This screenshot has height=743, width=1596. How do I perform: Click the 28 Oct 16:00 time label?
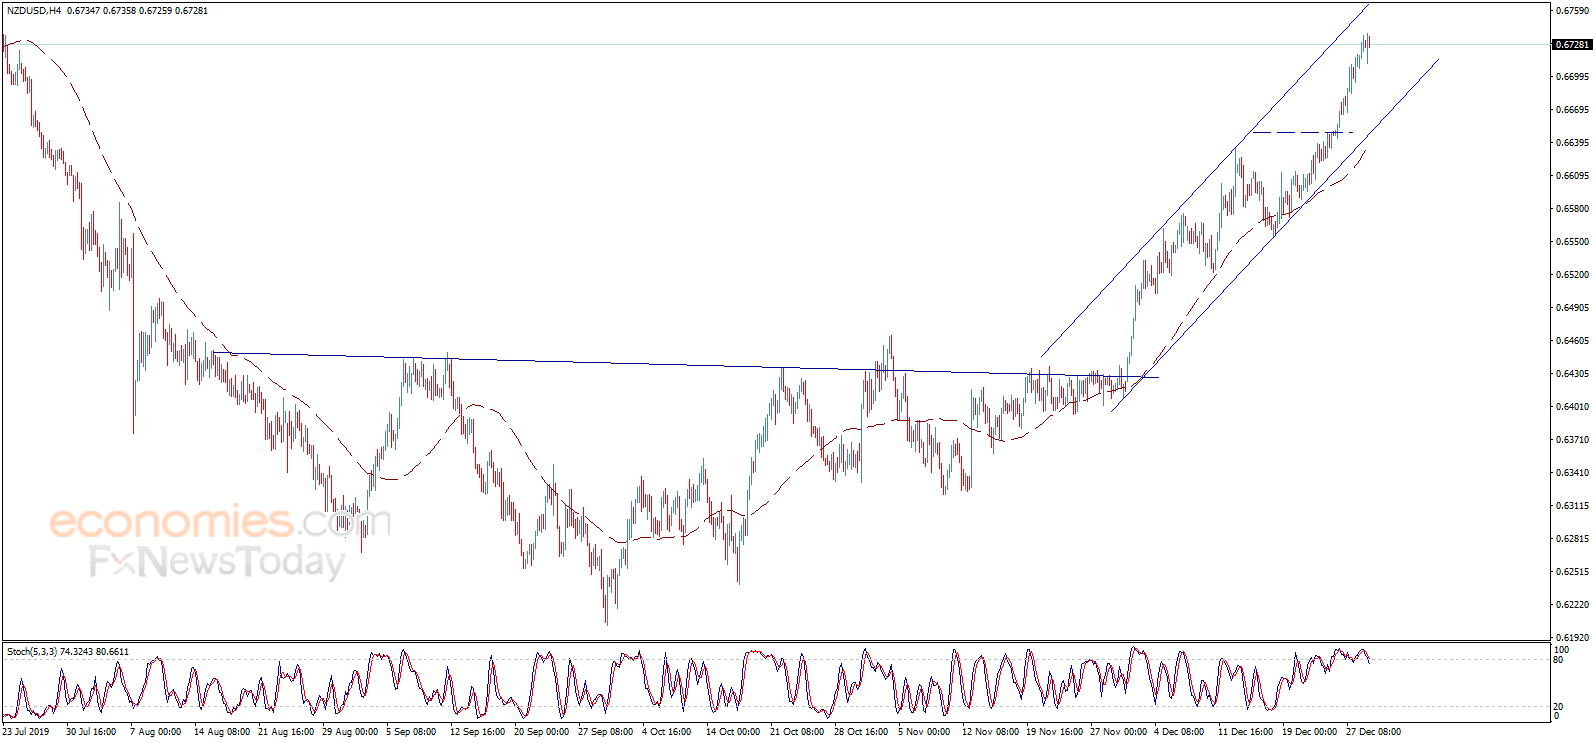coord(861,732)
